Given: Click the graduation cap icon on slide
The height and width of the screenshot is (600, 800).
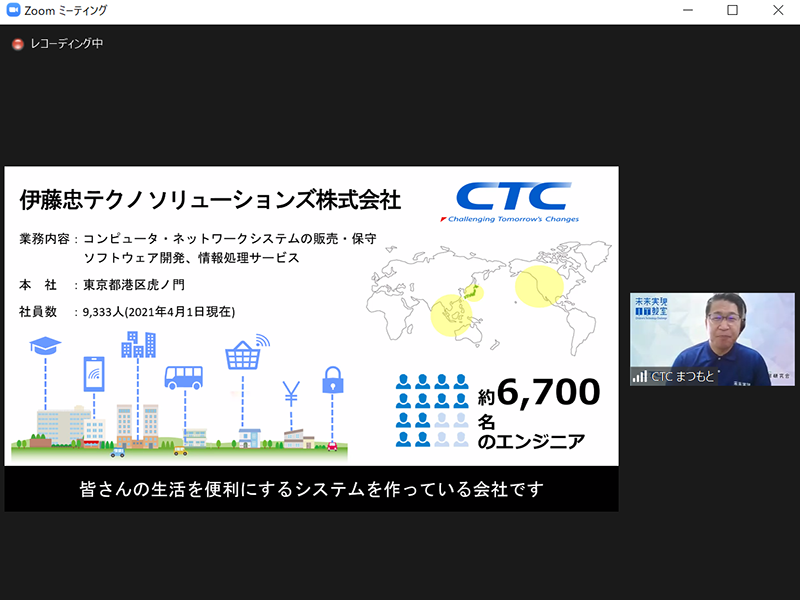Looking at the screenshot, I should click(45, 346).
